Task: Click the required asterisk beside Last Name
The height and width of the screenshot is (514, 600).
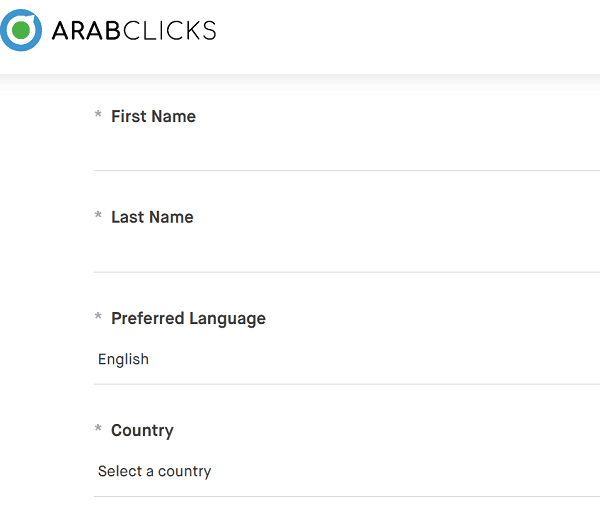Action: (x=98, y=215)
